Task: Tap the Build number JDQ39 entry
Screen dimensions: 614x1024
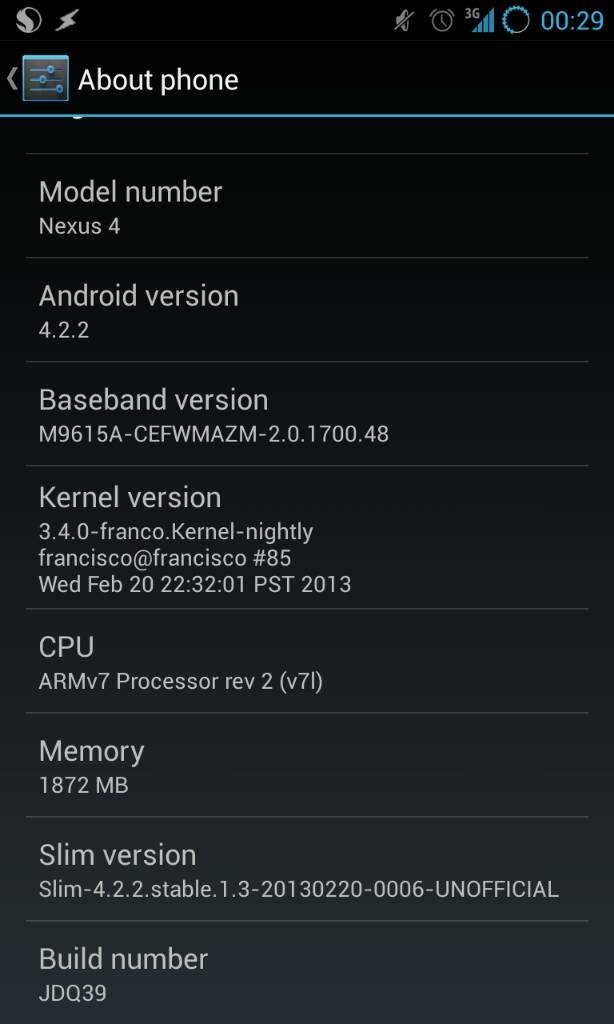Action: pos(307,973)
